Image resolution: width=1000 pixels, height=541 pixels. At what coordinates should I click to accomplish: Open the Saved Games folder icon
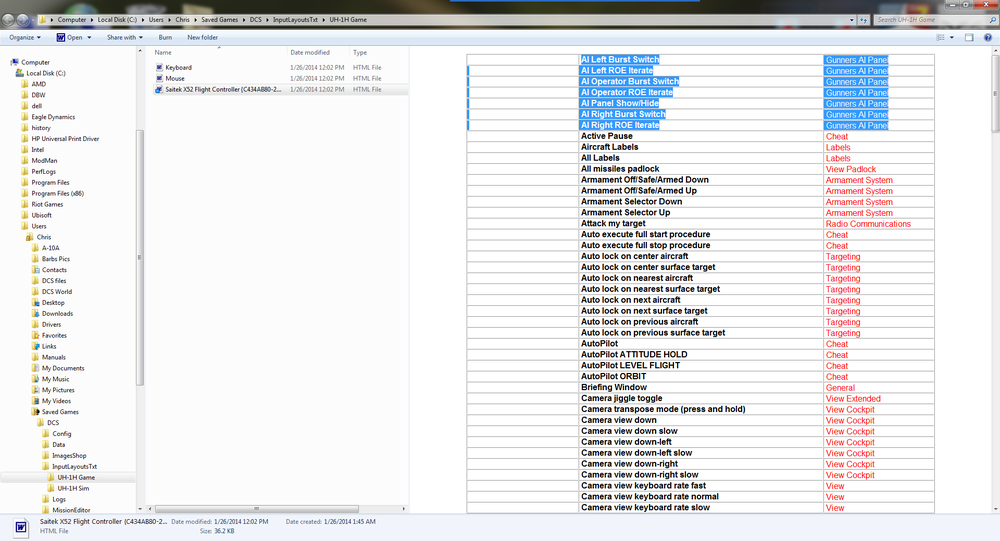coord(36,411)
